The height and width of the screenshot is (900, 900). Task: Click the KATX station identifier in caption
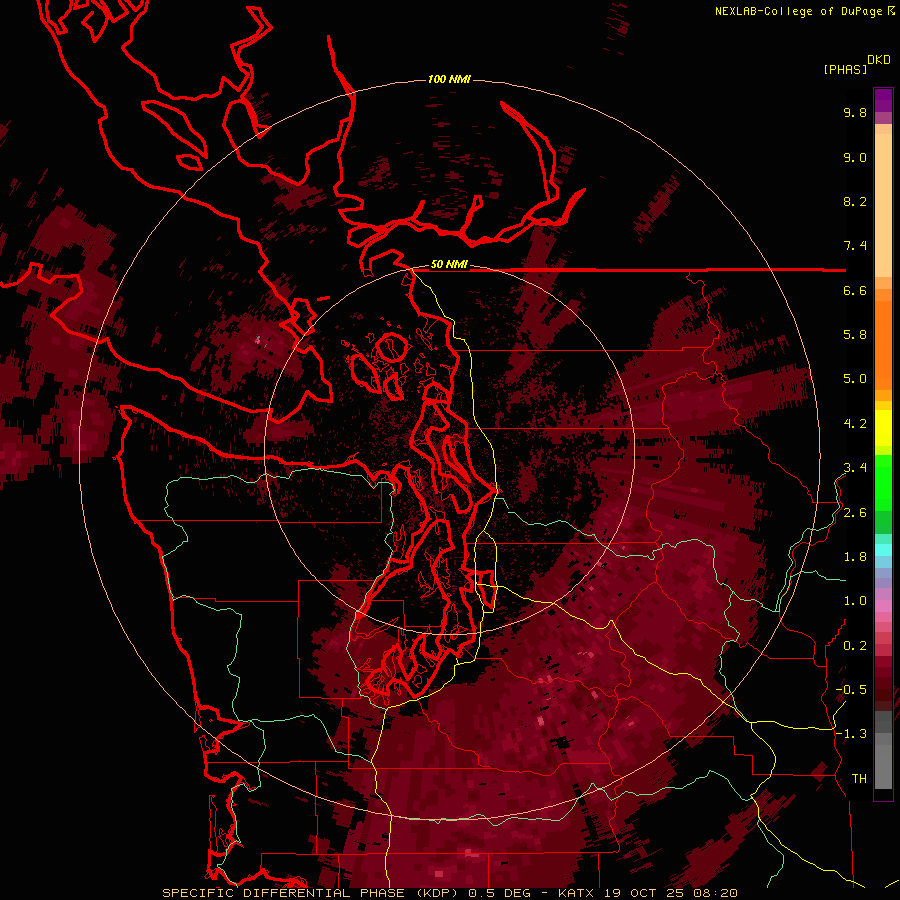[x=577, y=893]
